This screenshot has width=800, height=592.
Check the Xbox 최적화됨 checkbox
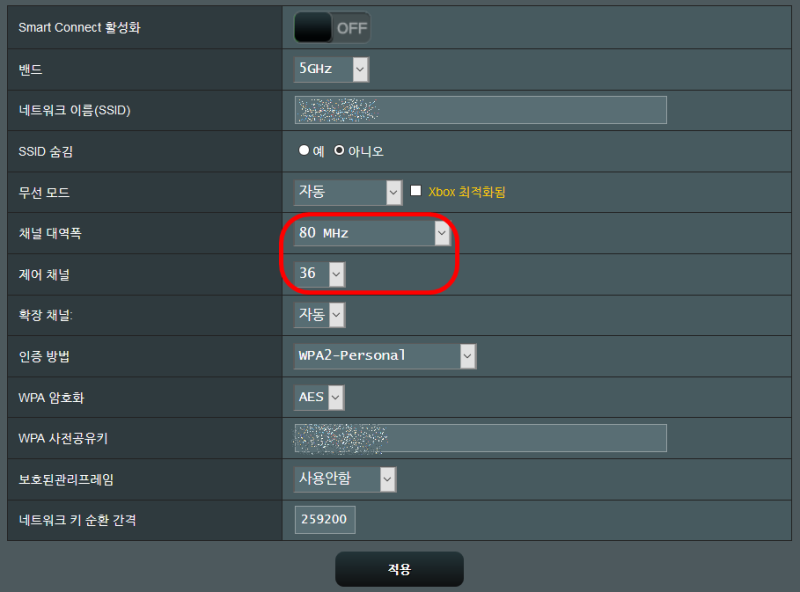click(416, 191)
